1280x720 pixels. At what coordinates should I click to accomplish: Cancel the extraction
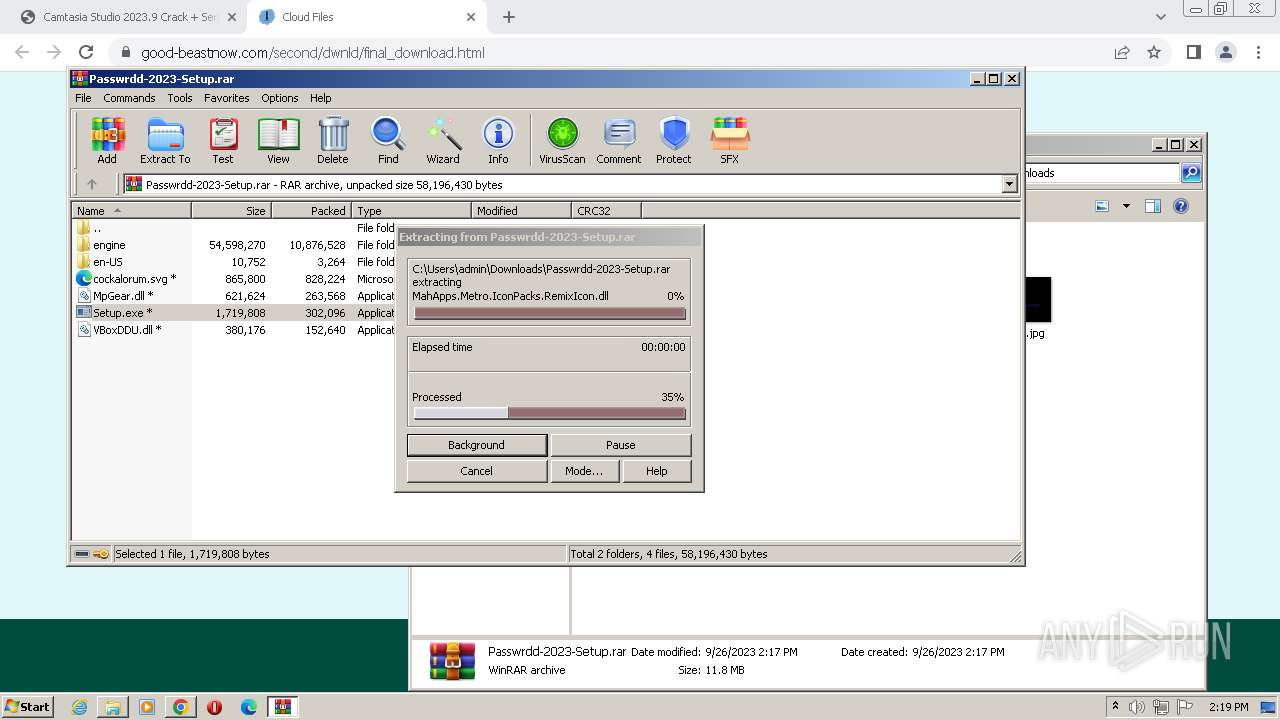pos(477,471)
